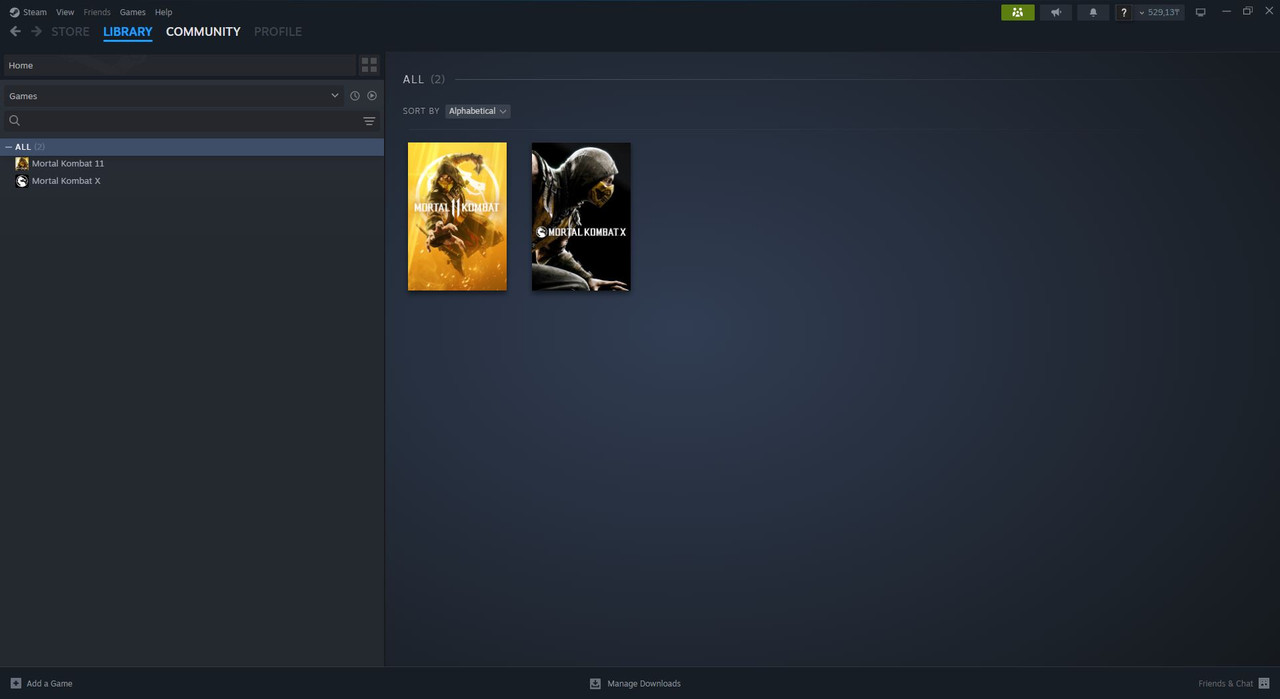Toggle ready-to-play filter icon

372,96
